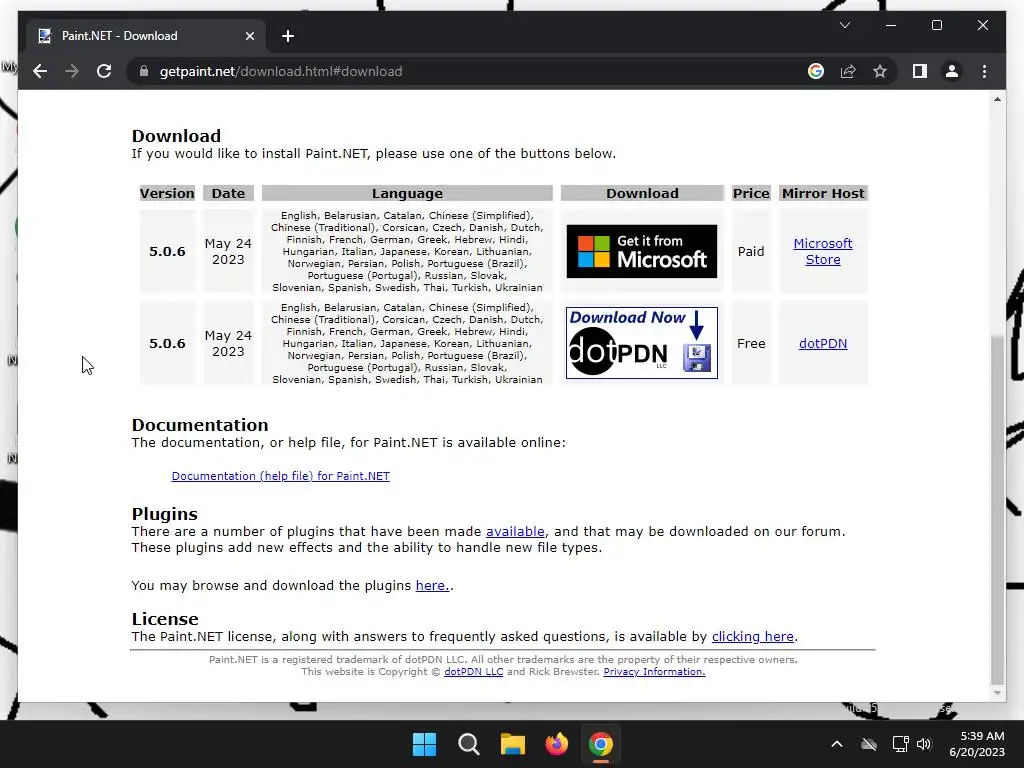Open Chrome's three-dot menu
The height and width of the screenshot is (768, 1024).
(x=984, y=71)
